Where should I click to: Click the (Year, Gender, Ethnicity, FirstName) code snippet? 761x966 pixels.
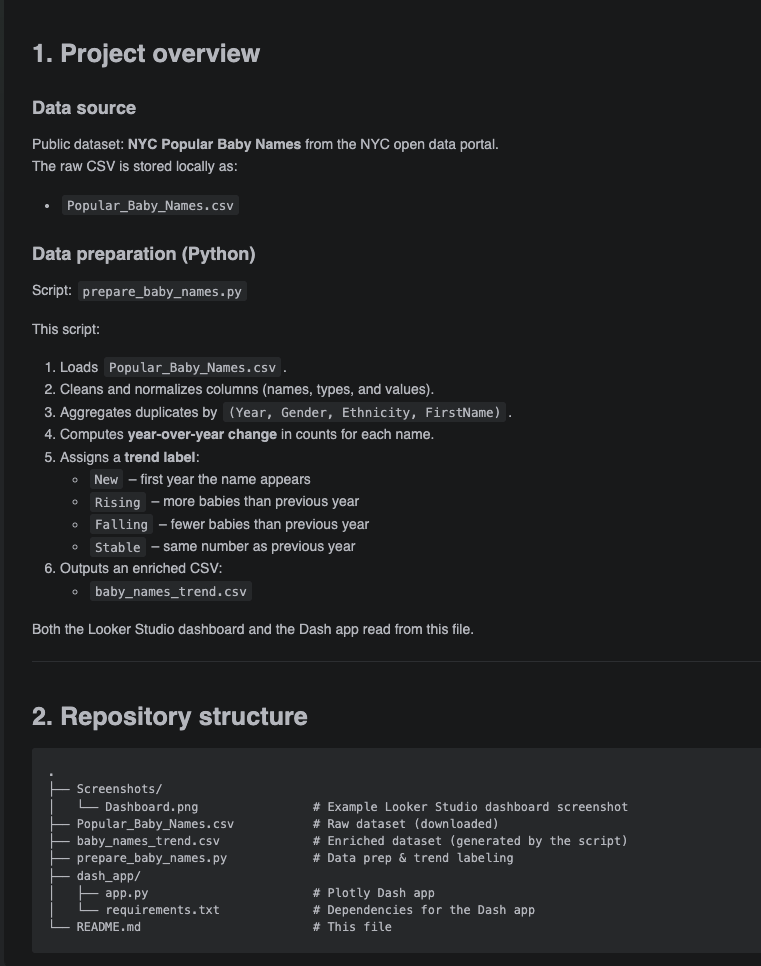[365, 412]
